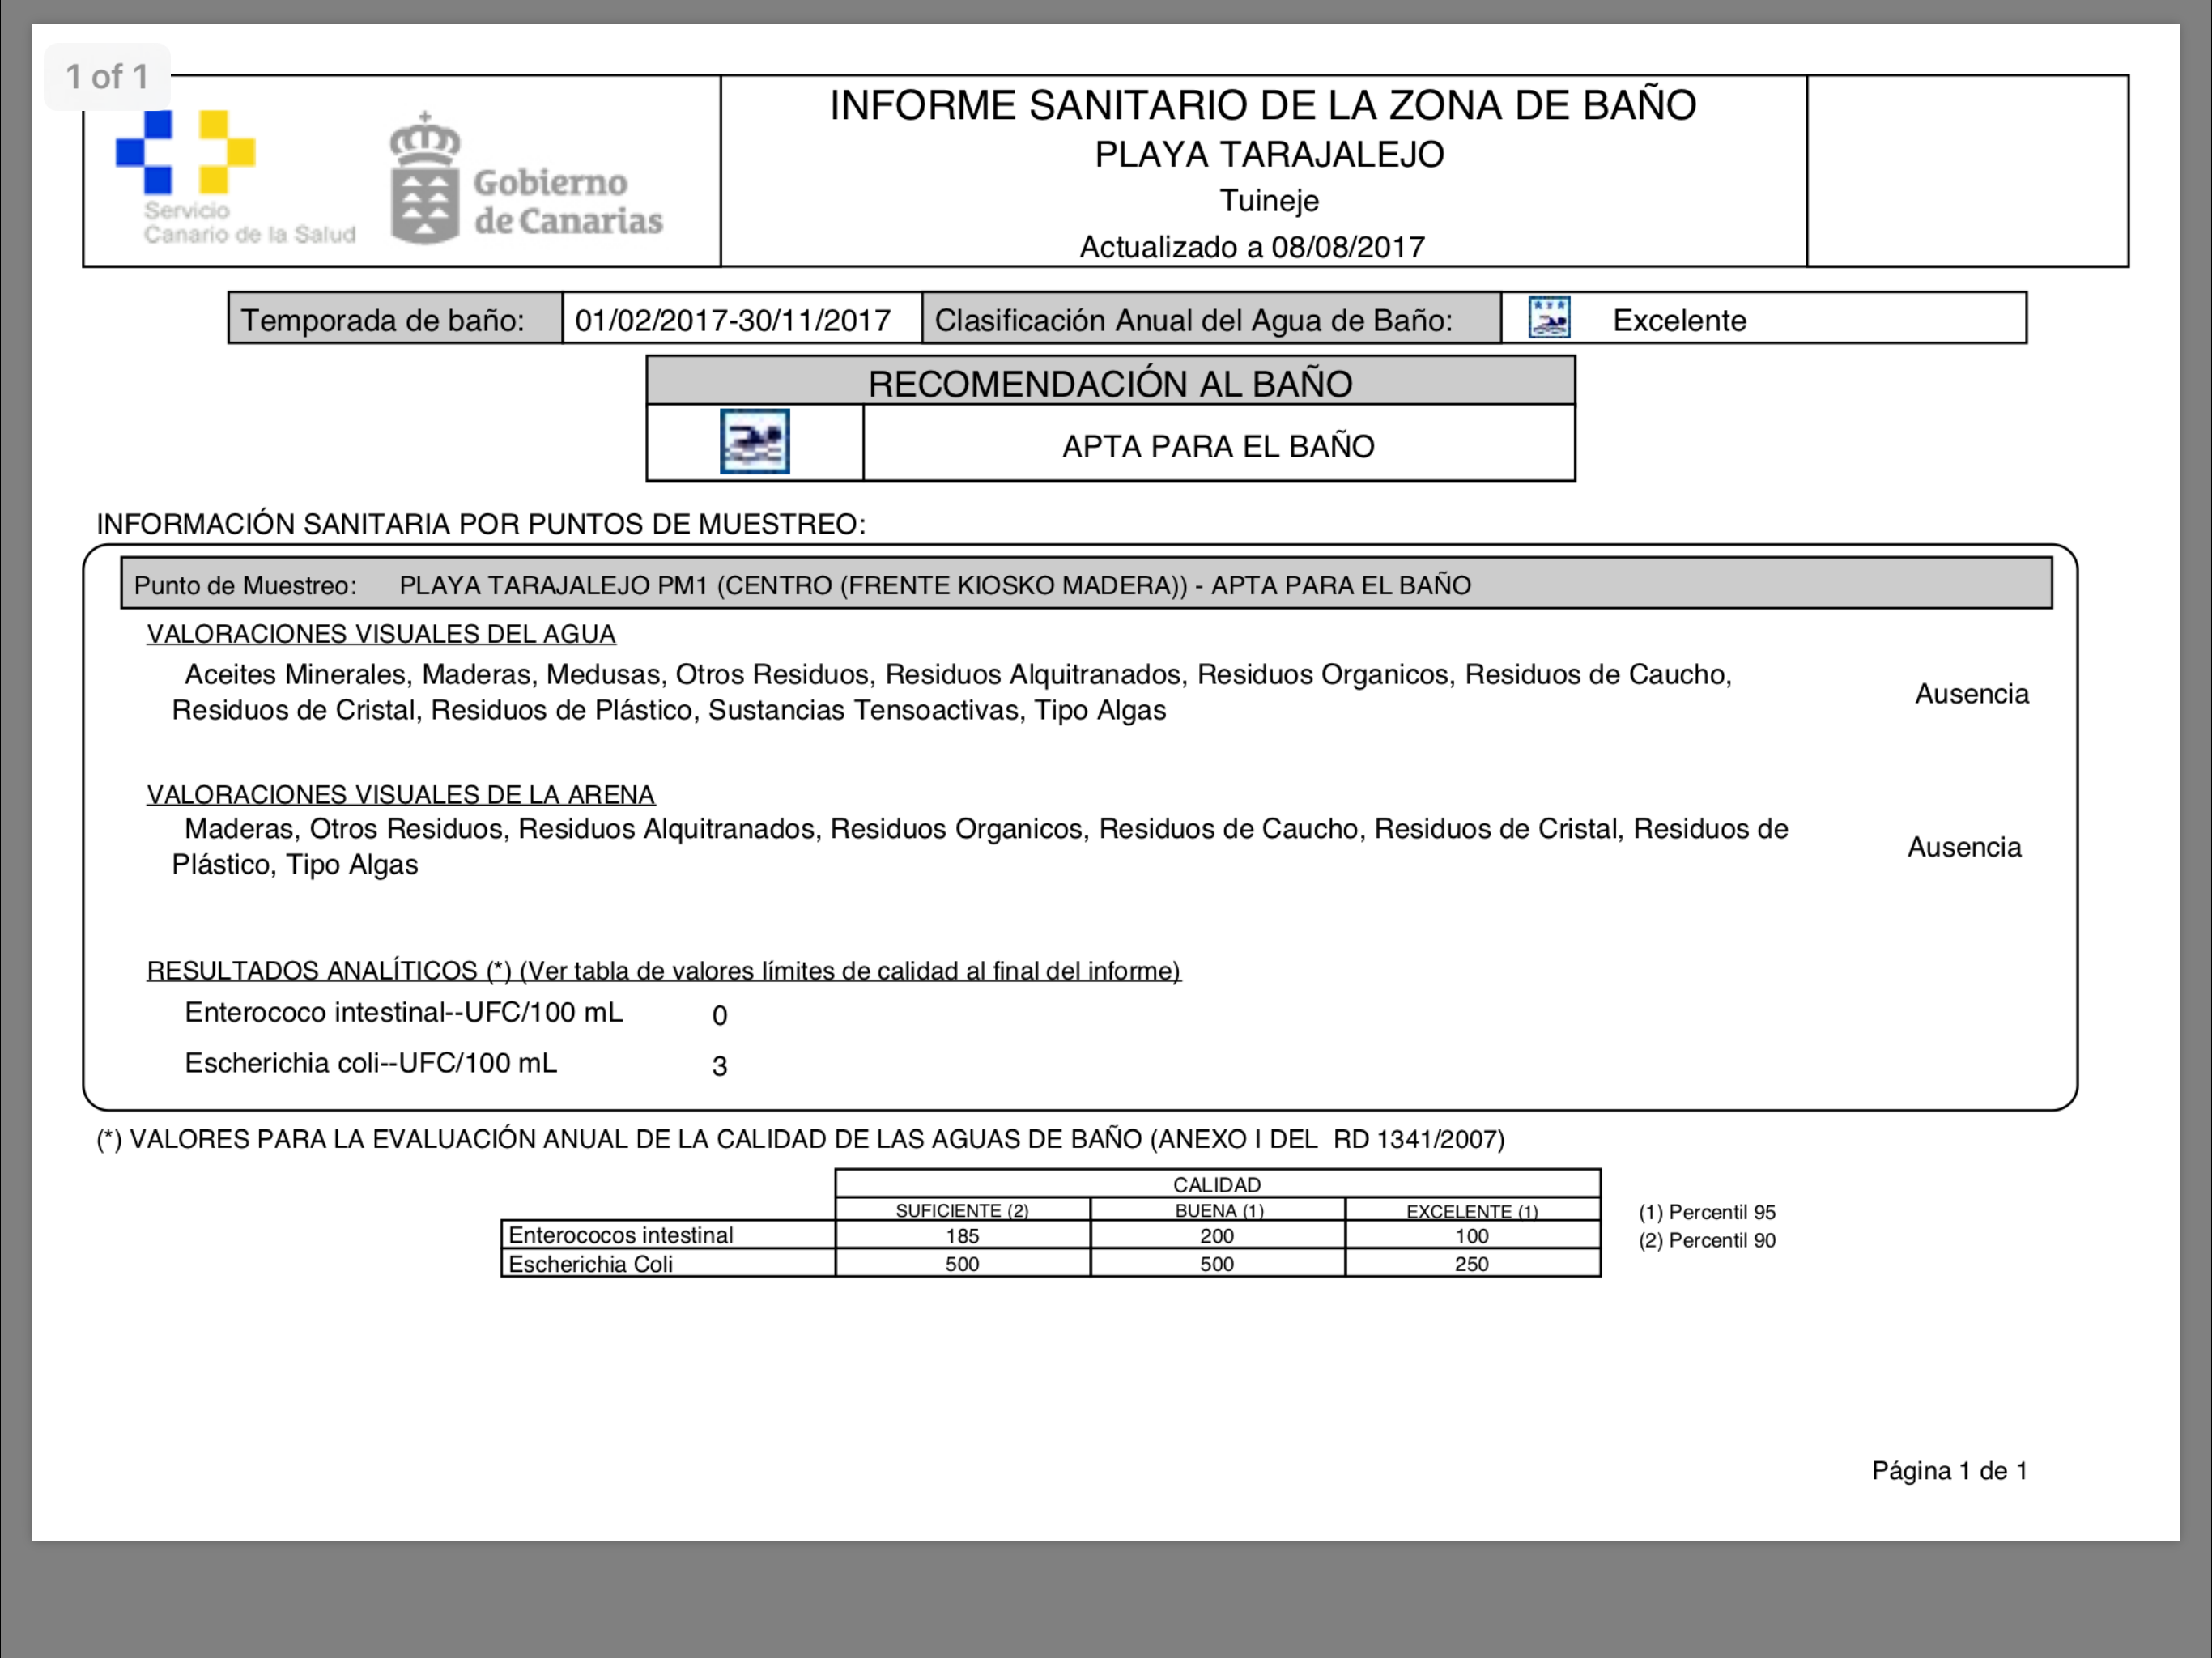The image size is (2212, 1658).
Task: Click 'Clasificación Anual del Agua de Baño:' cell
Action: [x=1211, y=318]
